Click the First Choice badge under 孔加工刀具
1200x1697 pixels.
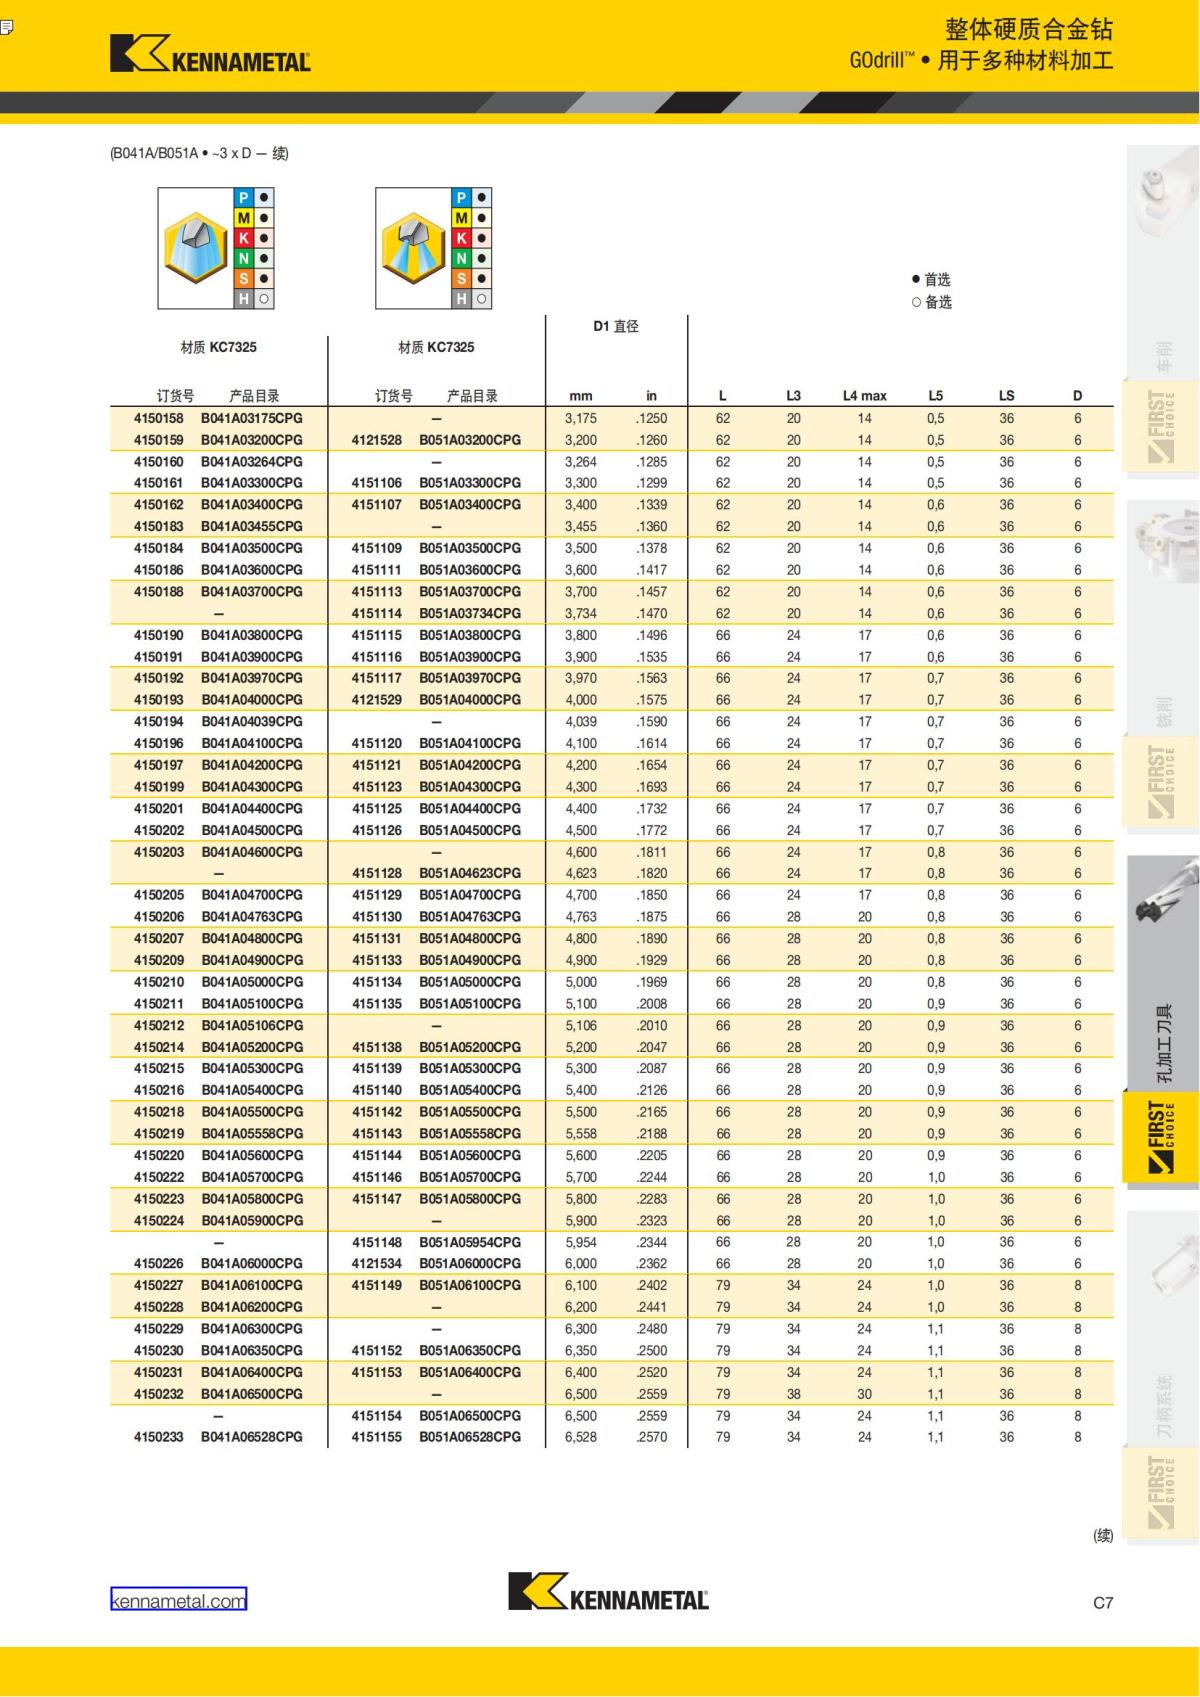1162,1137
